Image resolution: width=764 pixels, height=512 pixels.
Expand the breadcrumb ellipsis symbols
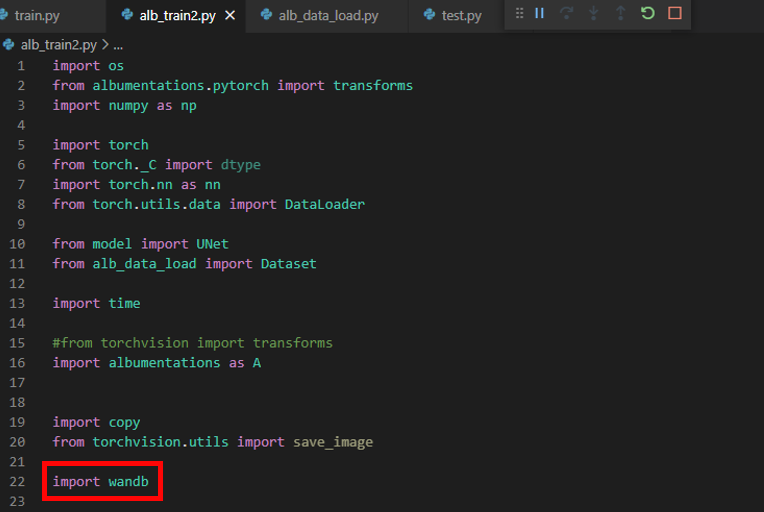[x=118, y=45]
